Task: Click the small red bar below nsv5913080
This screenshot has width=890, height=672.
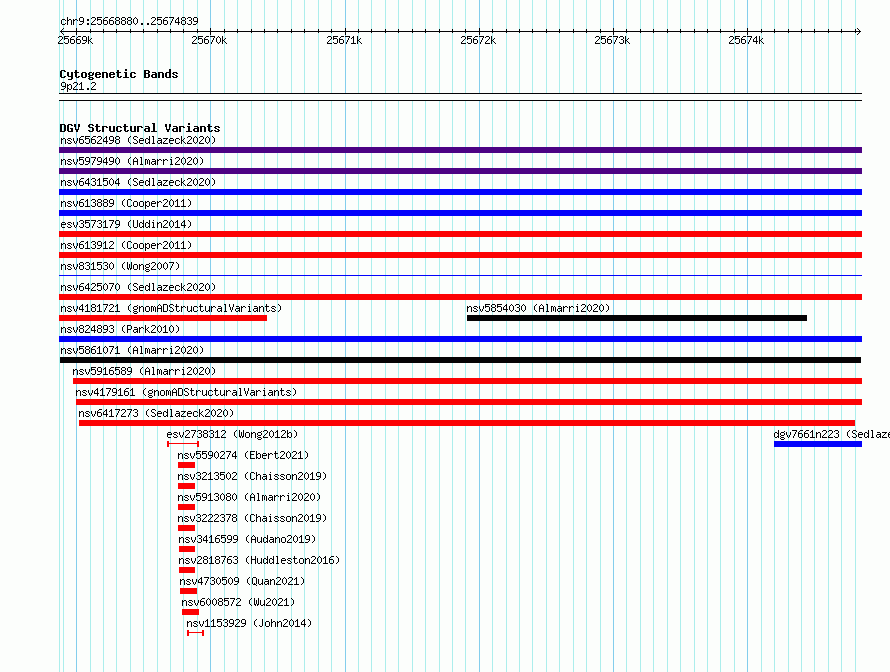Action: point(186,507)
